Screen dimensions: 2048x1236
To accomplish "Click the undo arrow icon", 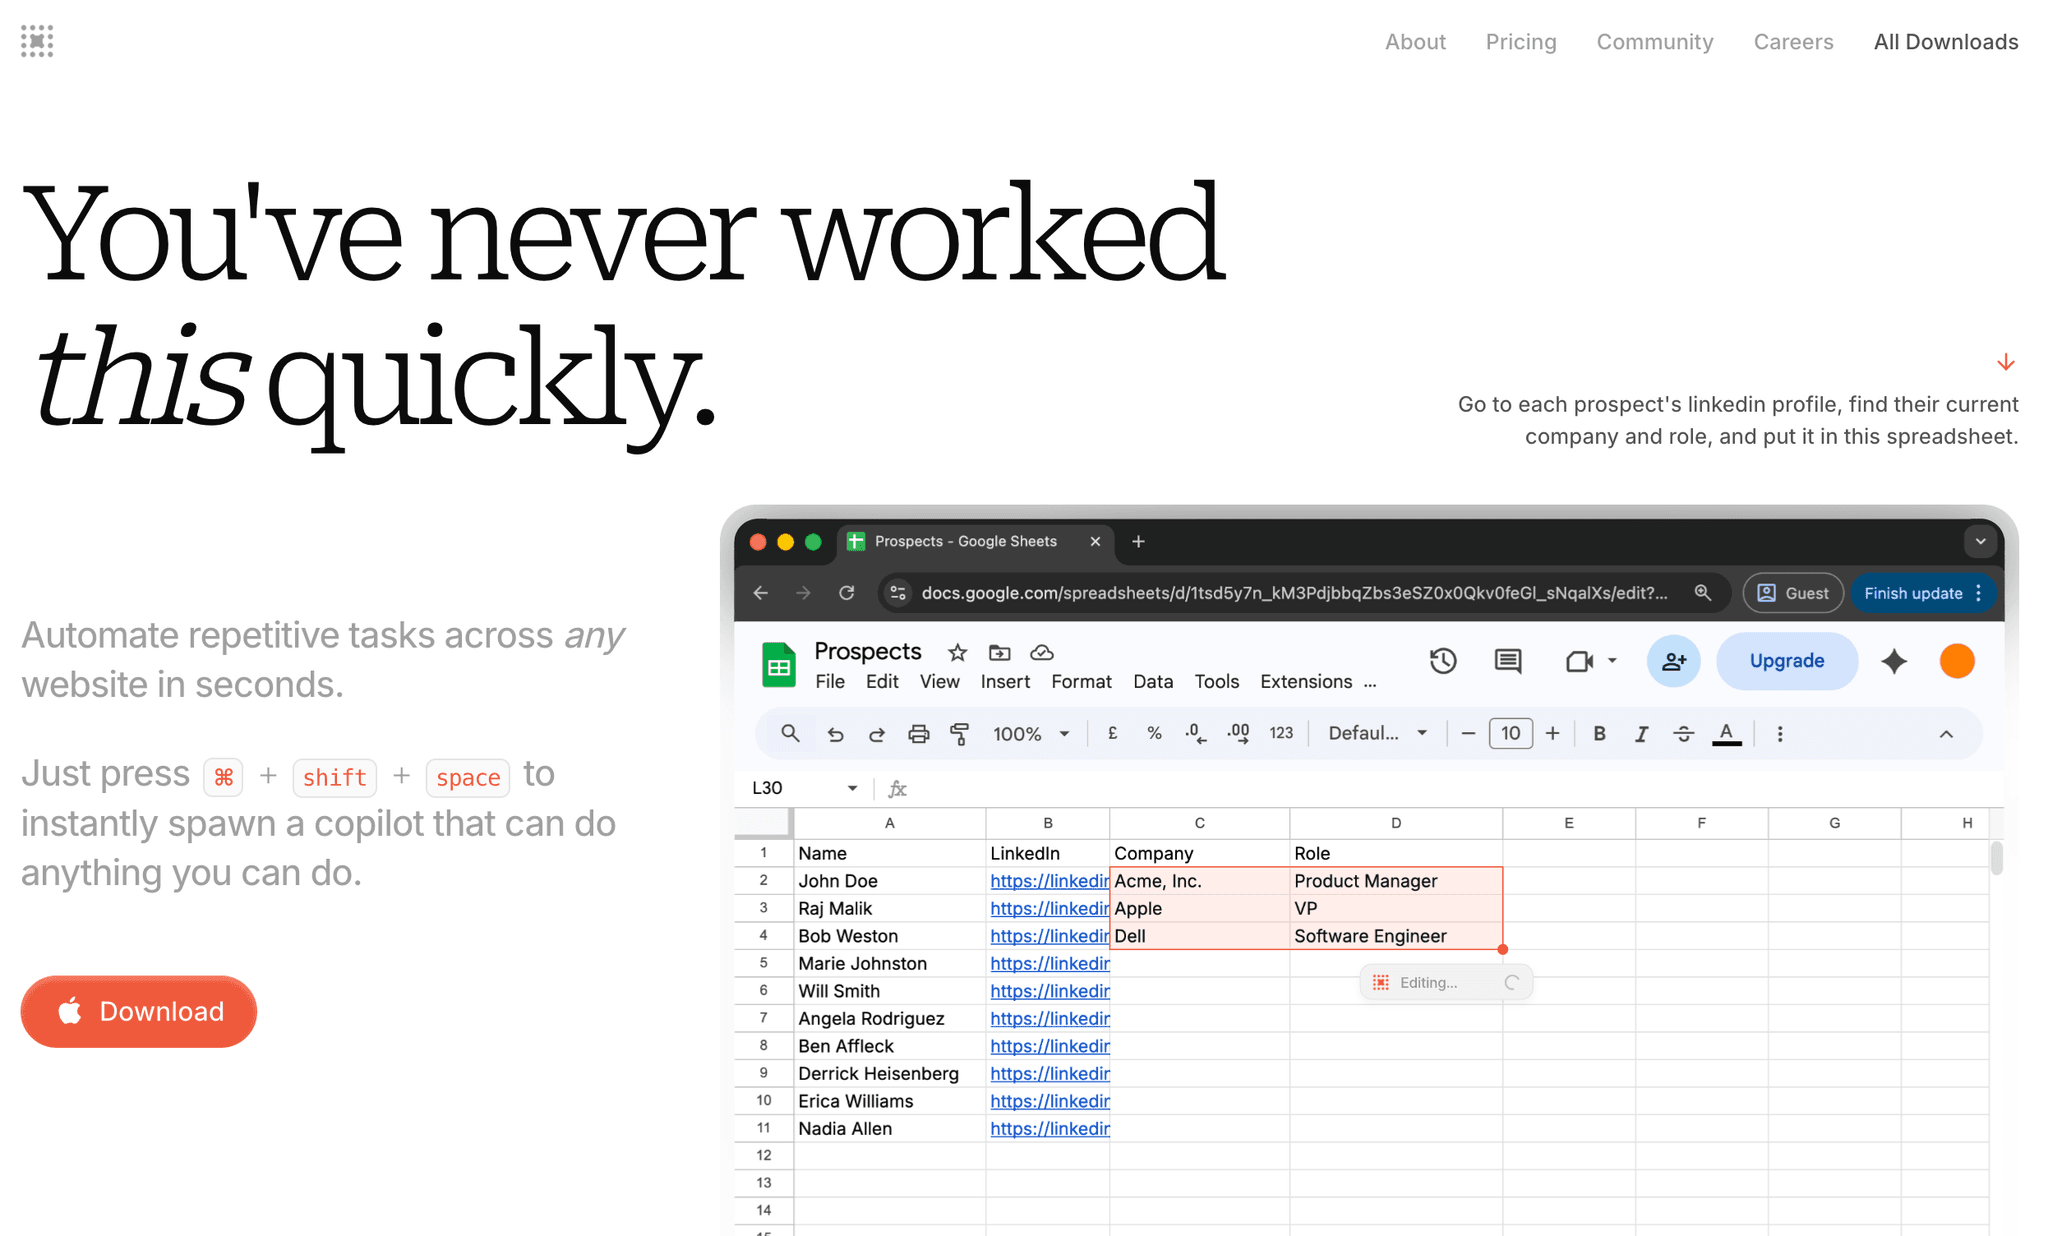I will coord(835,734).
